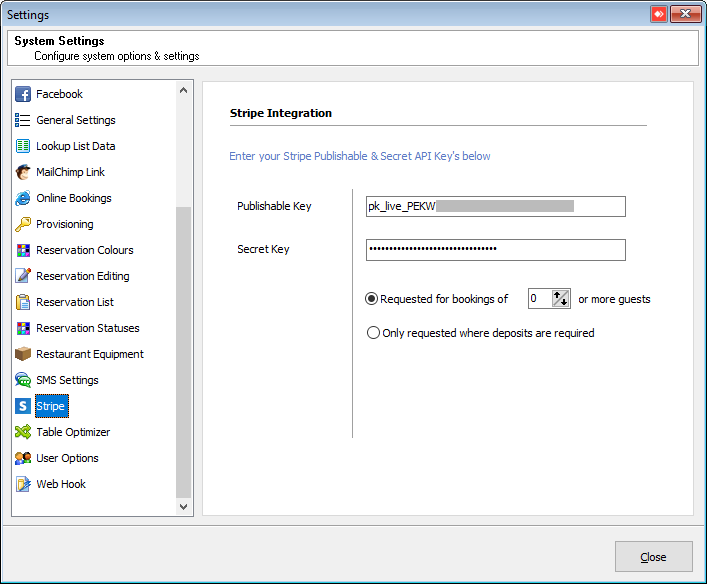
Task: Select Provisioning in the settings list
Action: pos(64,224)
